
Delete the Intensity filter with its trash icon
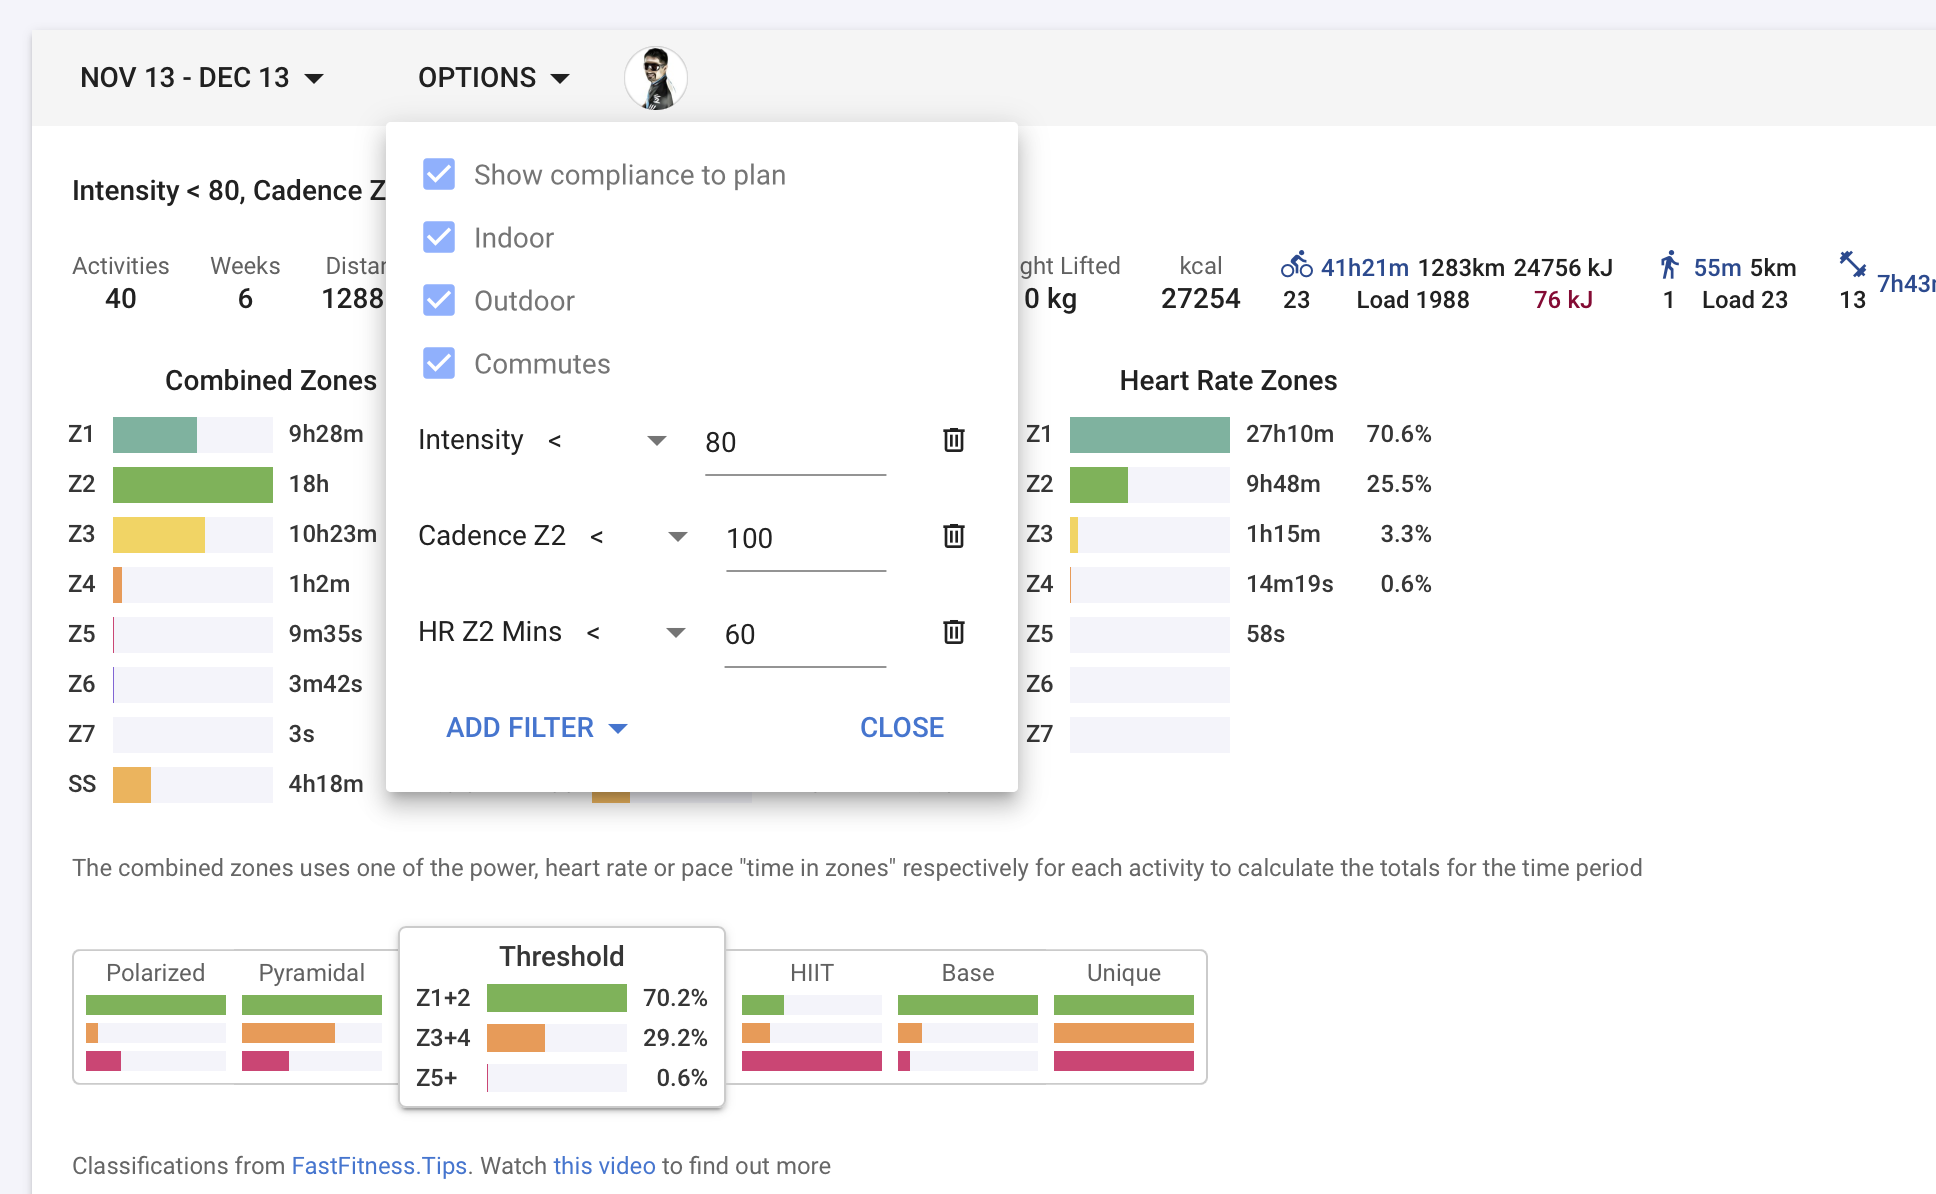coord(954,440)
